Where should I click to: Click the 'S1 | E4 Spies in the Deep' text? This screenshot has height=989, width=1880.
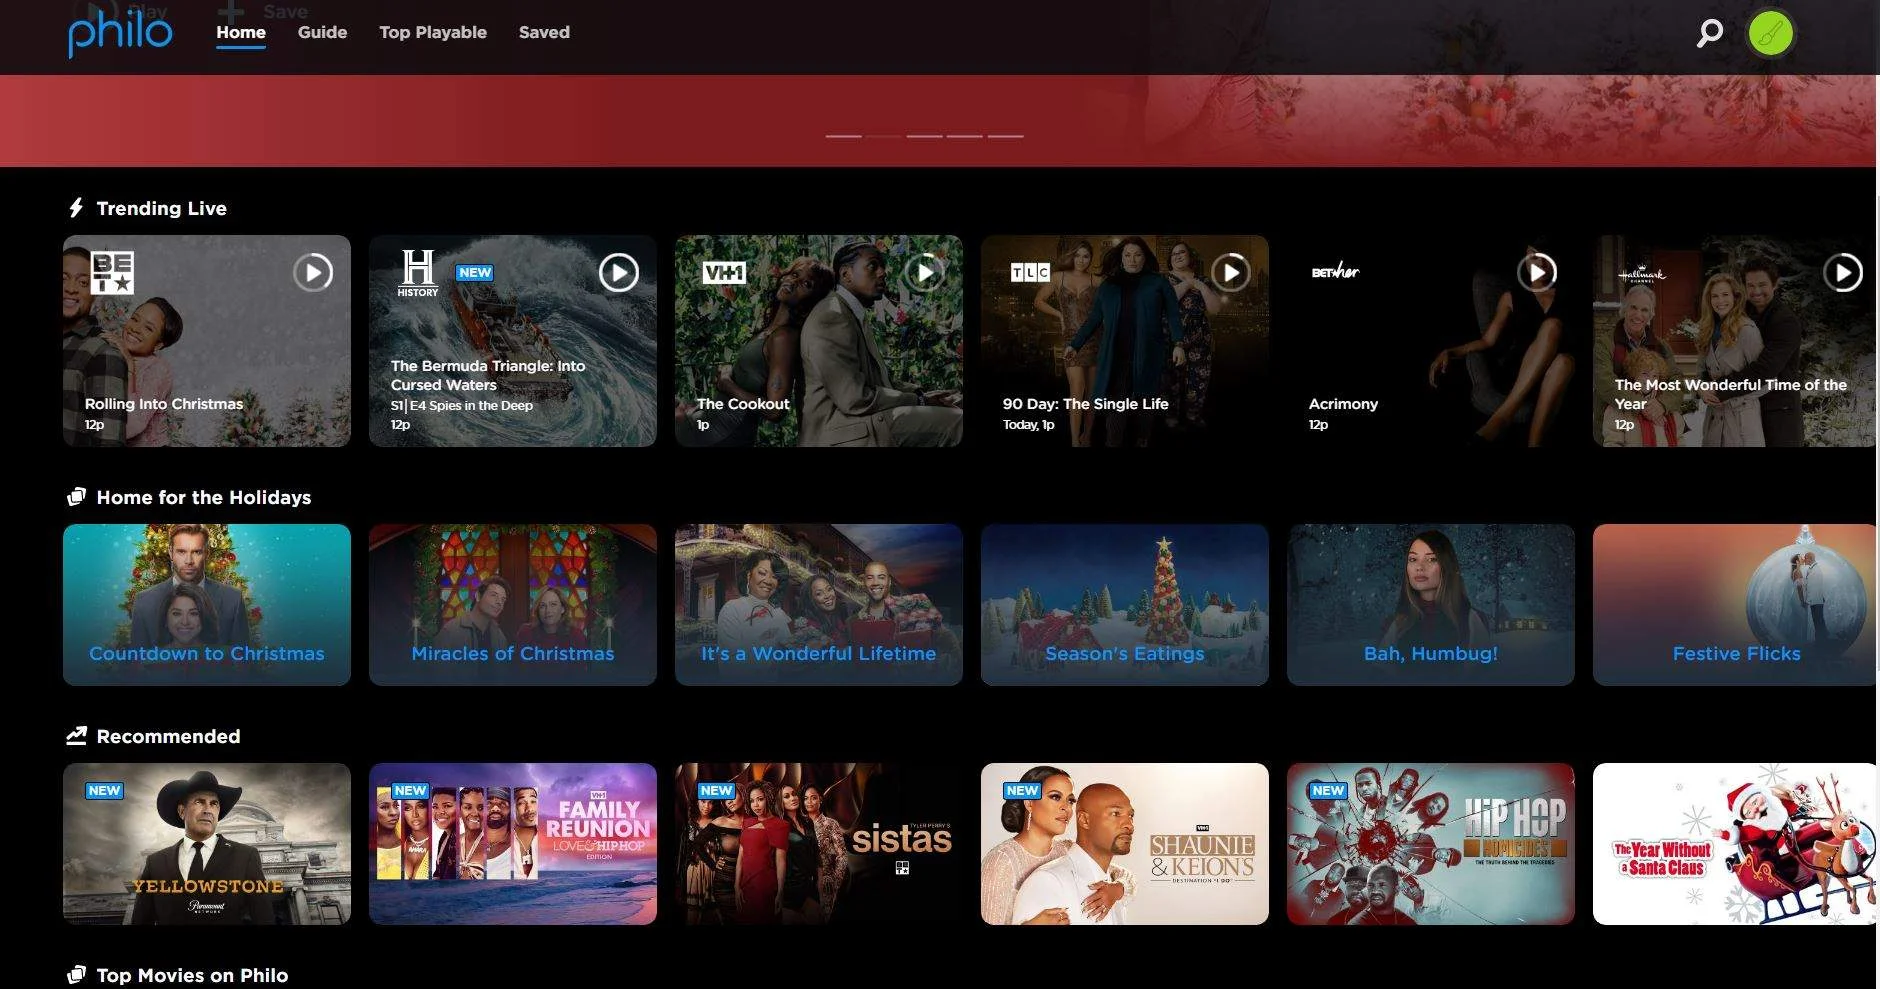point(462,405)
